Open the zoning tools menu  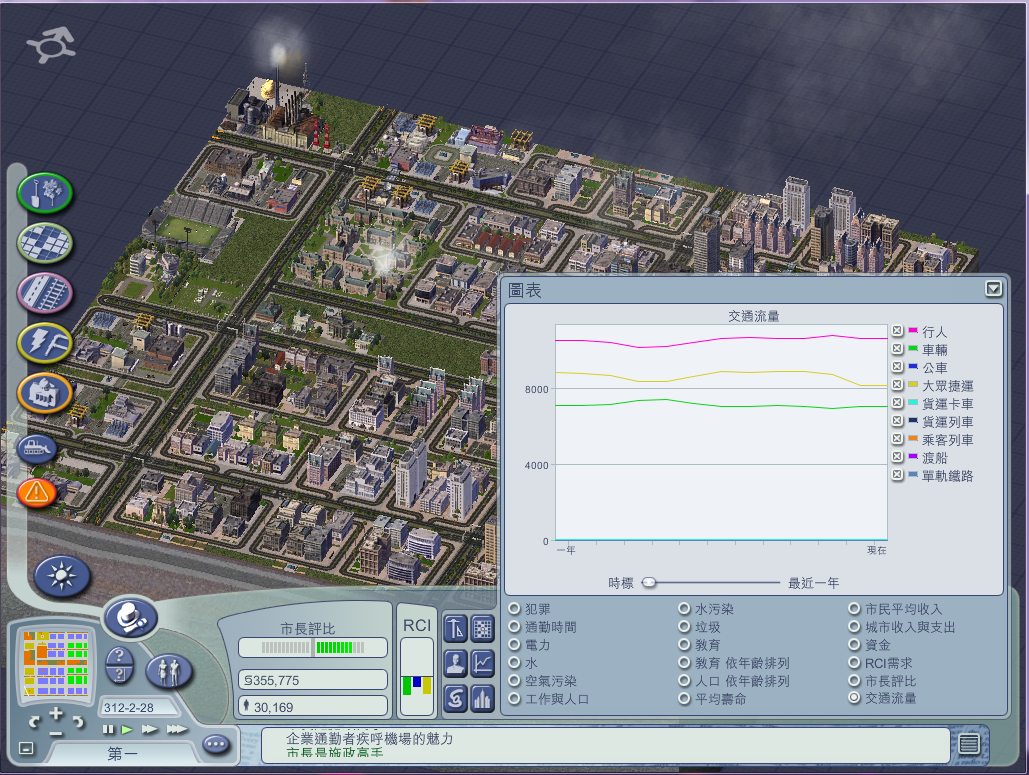(x=45, y=243)
